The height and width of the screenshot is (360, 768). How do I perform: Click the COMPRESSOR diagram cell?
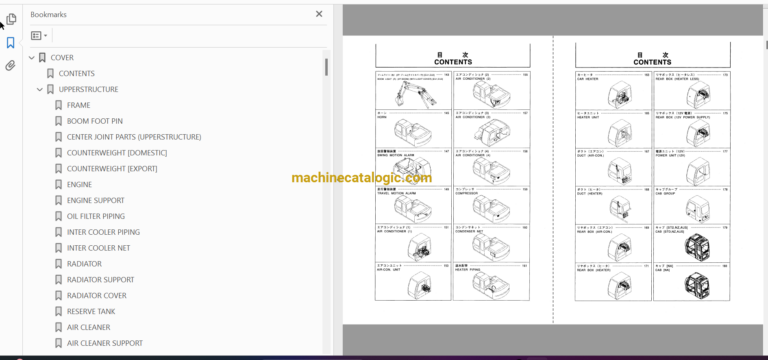(x=491, y=205)
